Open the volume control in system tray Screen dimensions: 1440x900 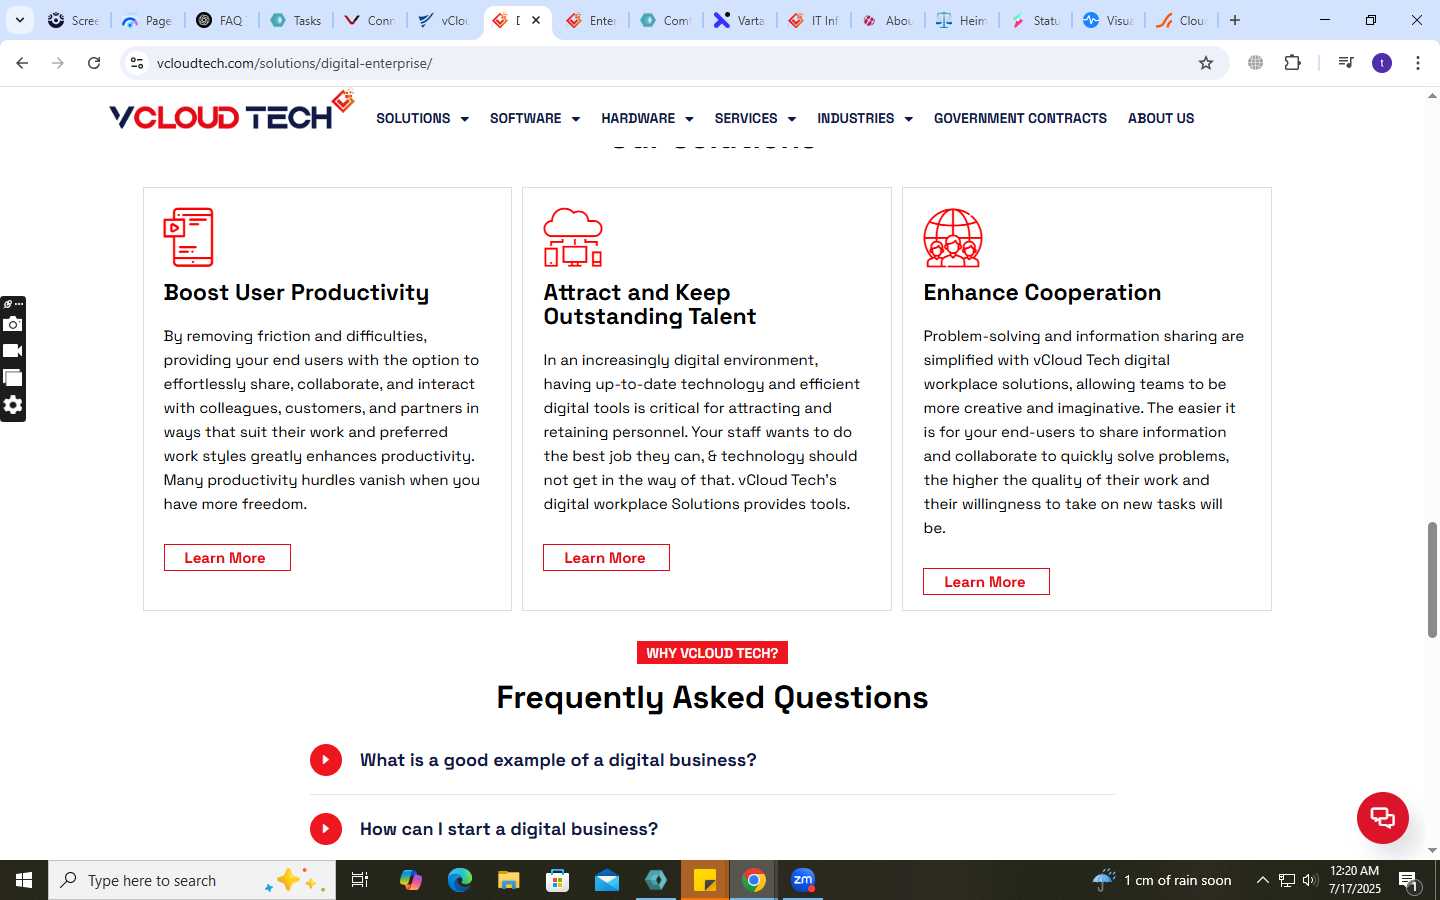(1310, 880)
